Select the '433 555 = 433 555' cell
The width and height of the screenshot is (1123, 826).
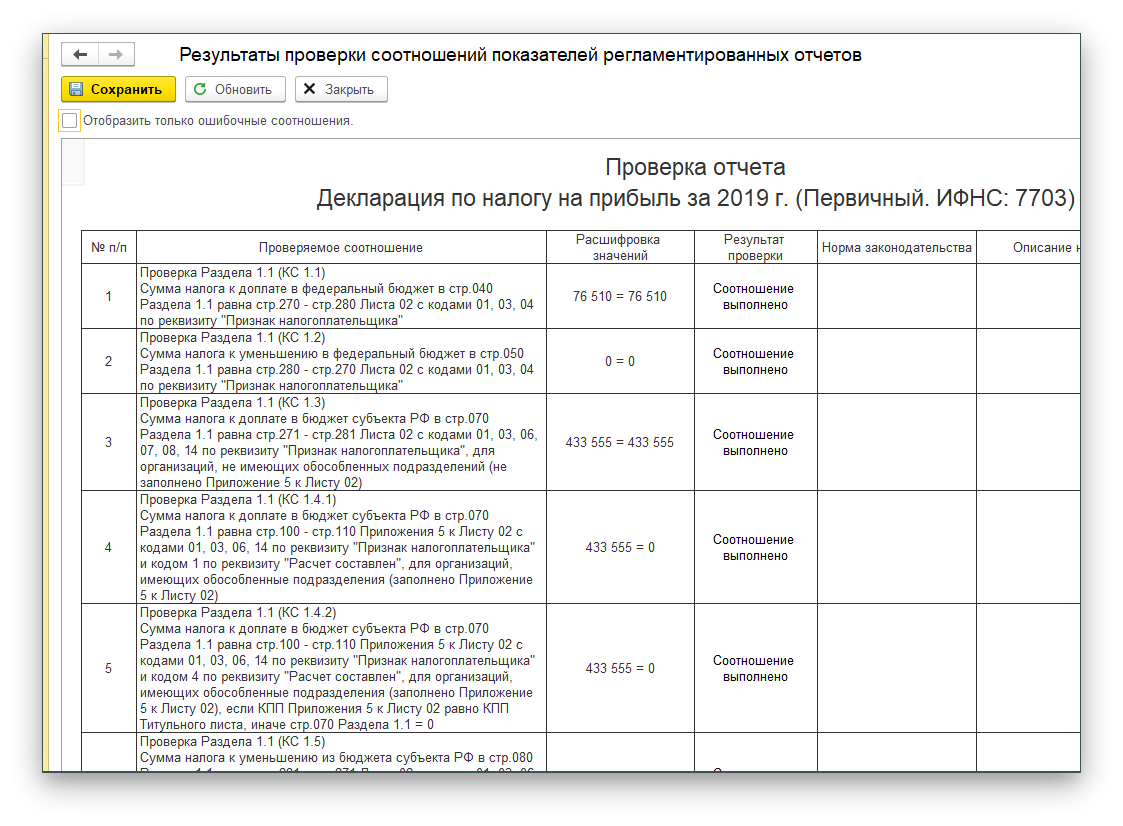[x=619, y=442]
